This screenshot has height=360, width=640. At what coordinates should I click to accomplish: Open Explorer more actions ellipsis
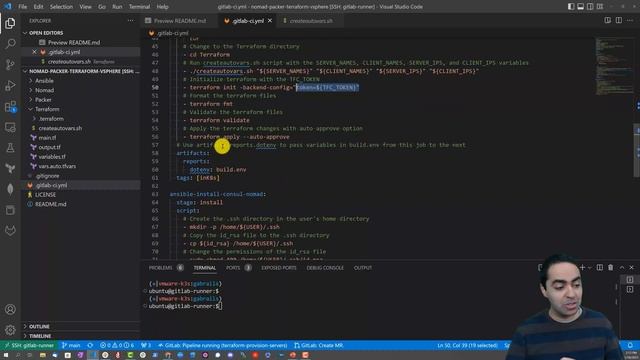[x=131, y=20]
